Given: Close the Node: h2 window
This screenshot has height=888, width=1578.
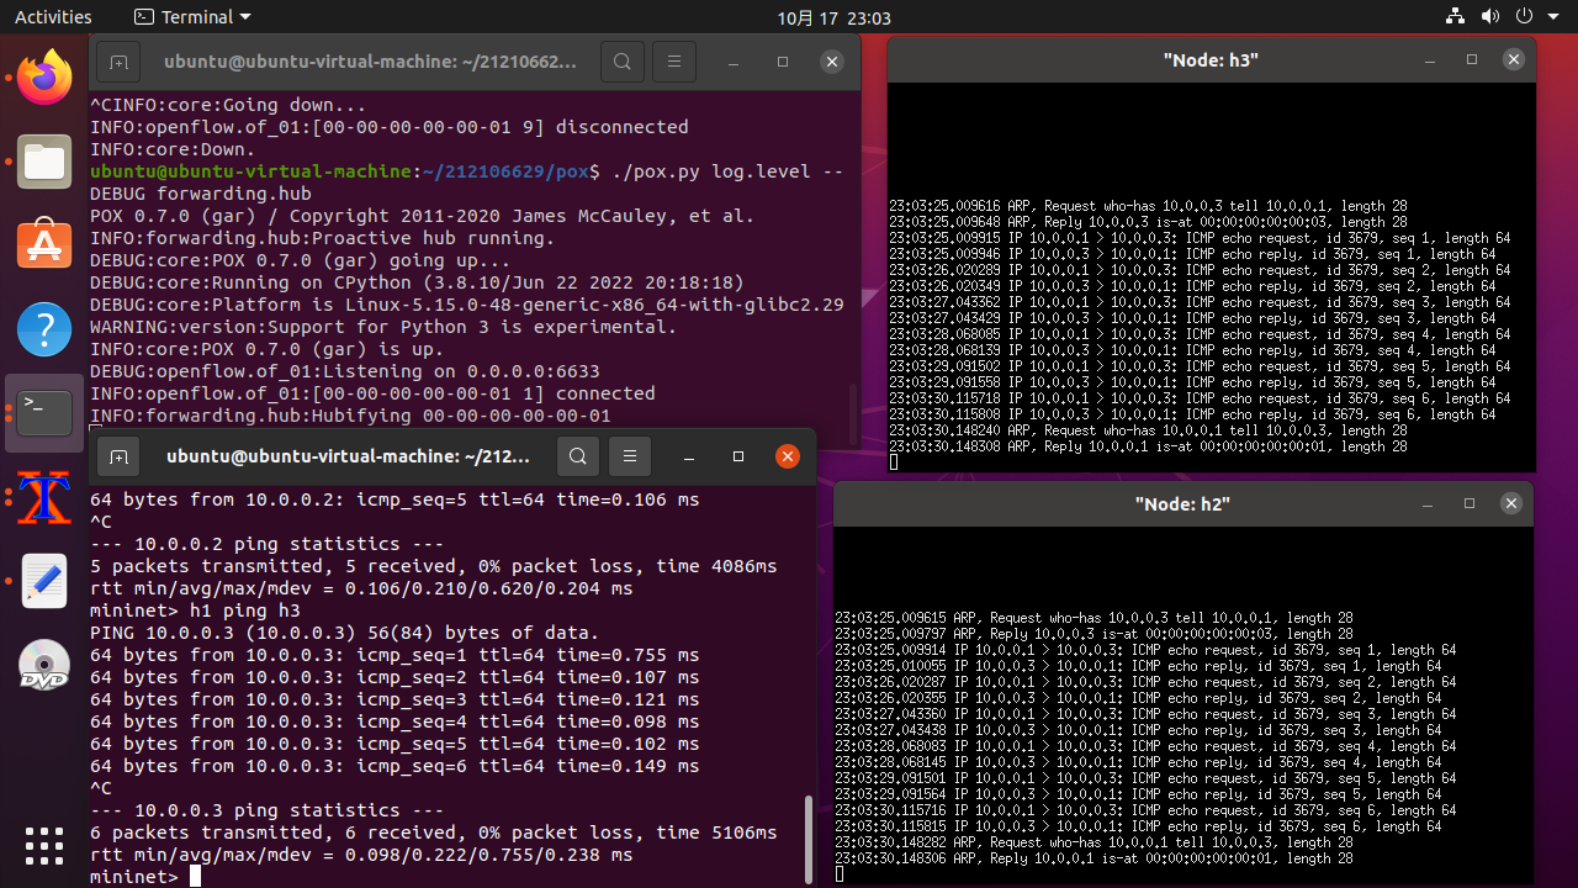Looking at the screenshot, I should coord(1511,504).
